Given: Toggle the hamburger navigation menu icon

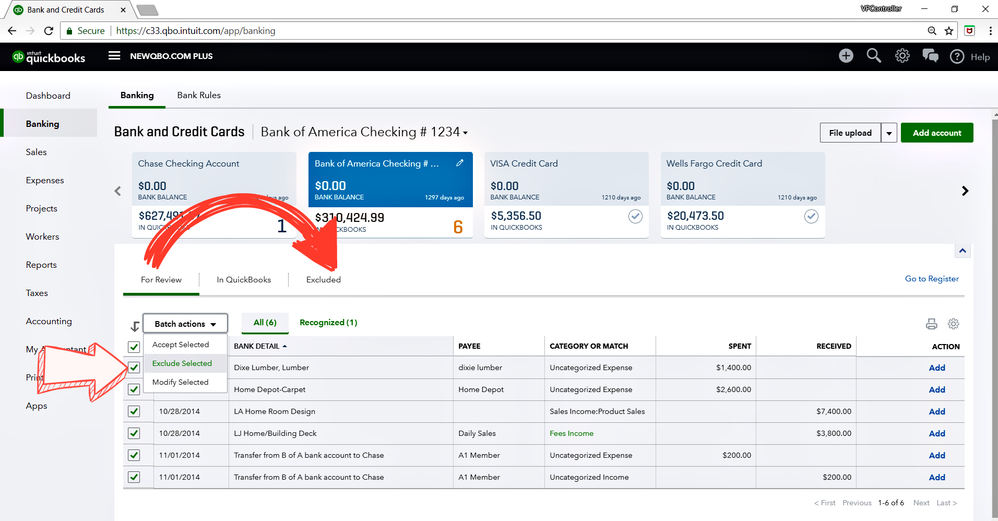Looking at the screenshot, I should point(115,56).
